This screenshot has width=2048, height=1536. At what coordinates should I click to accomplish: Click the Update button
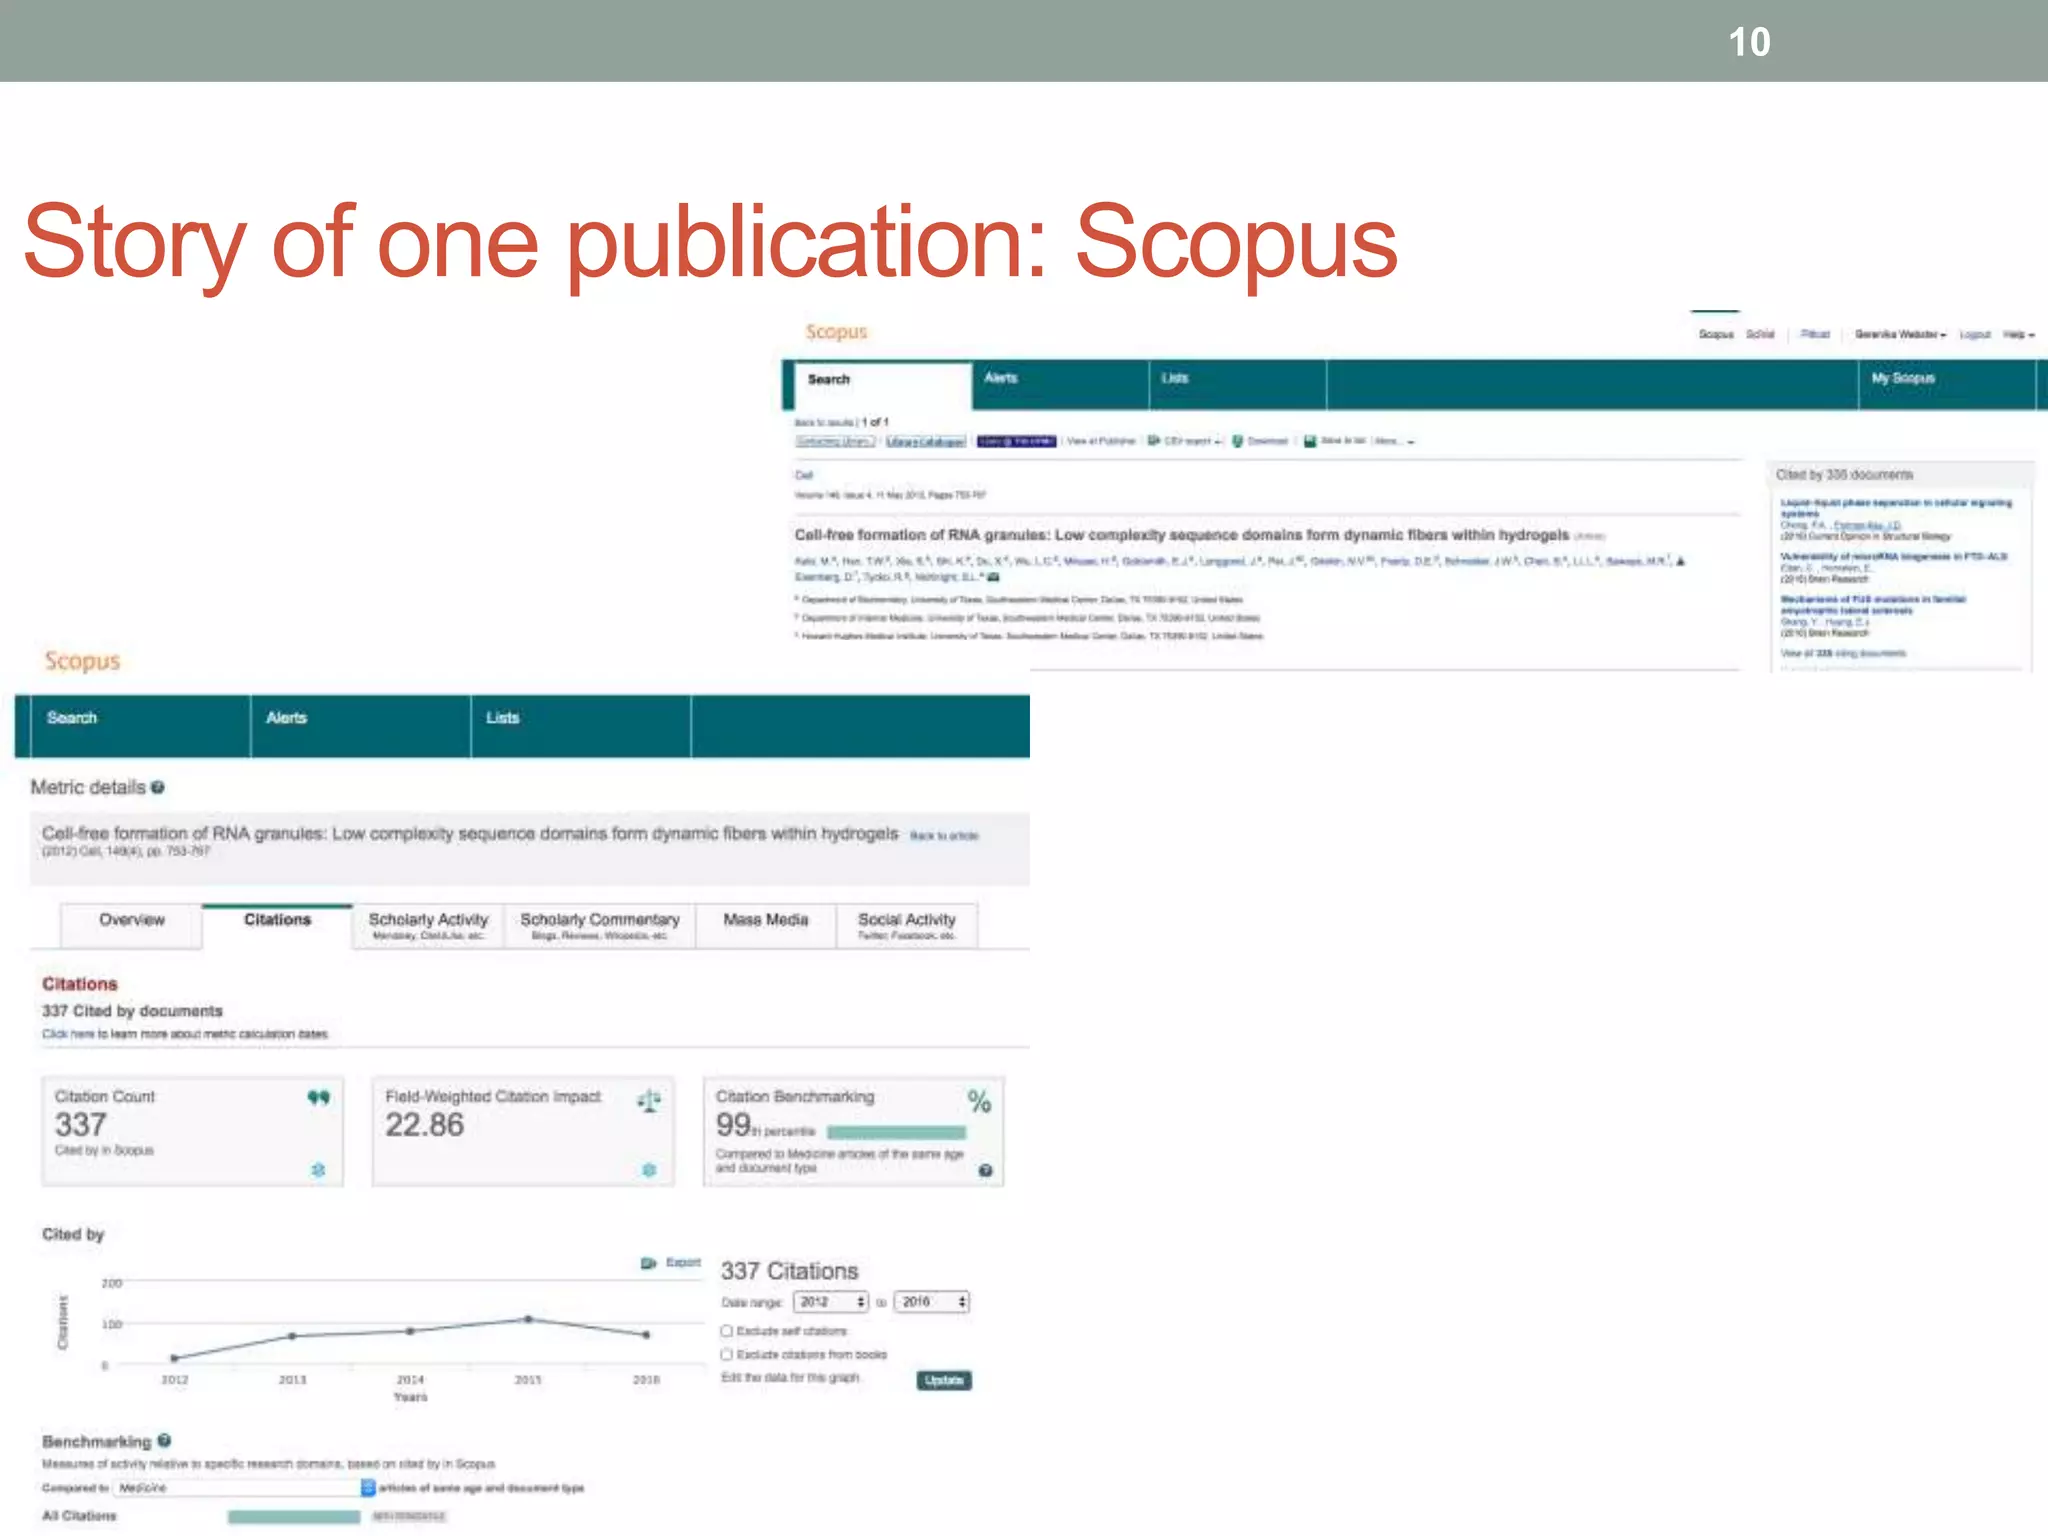(943, 1380)
